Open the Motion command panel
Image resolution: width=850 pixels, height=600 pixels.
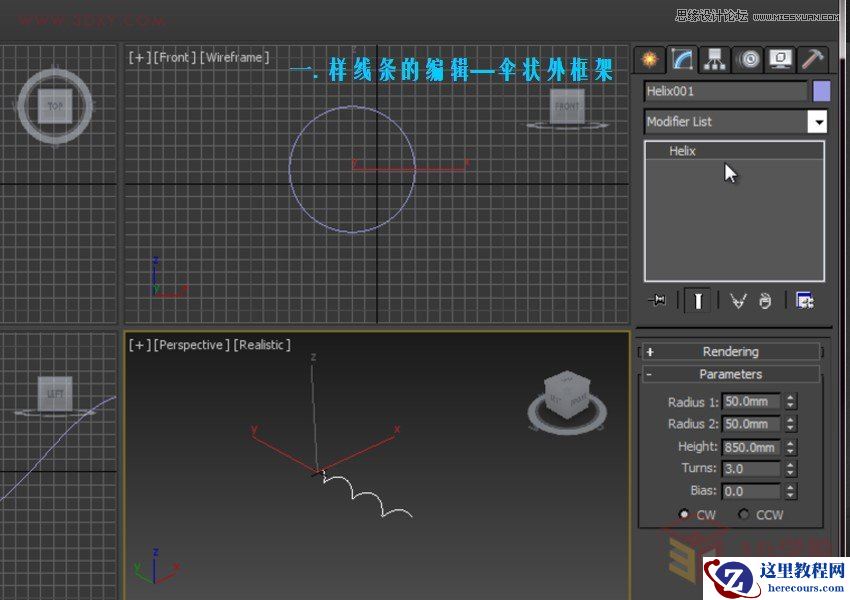748,60
